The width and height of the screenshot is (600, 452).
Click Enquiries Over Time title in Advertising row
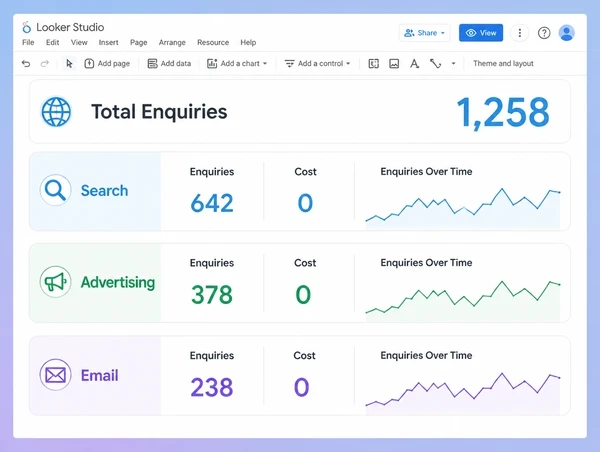coord(426,263)
